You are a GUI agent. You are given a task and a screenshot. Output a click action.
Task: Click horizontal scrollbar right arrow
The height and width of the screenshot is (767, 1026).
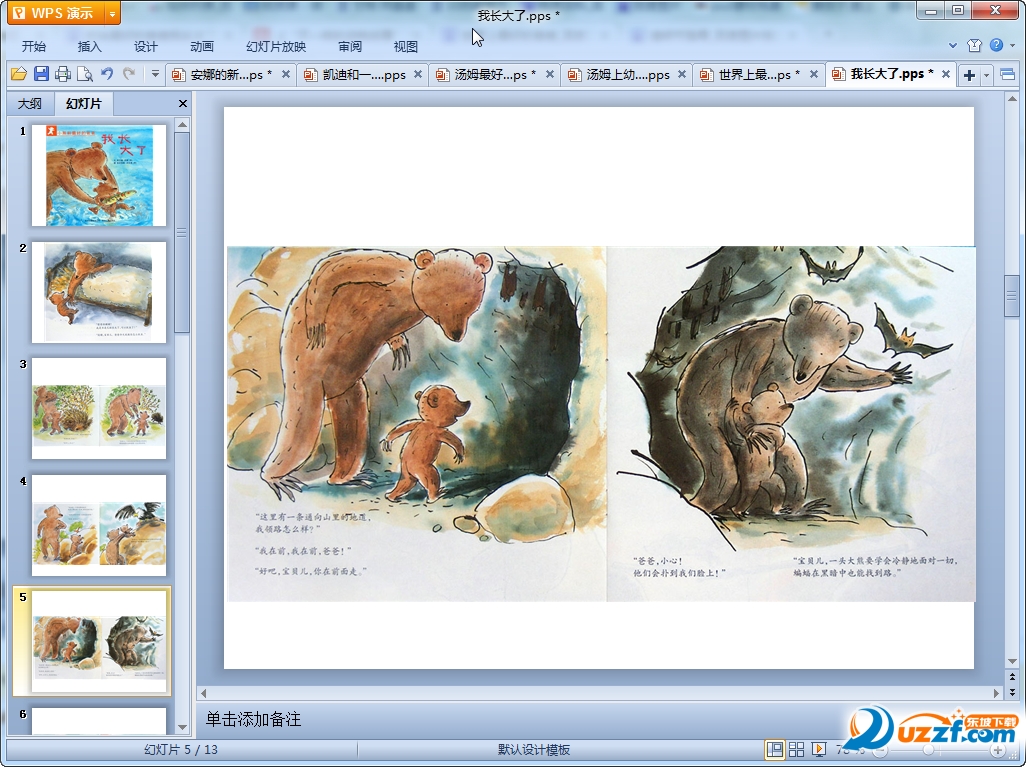tap(996, 692)
